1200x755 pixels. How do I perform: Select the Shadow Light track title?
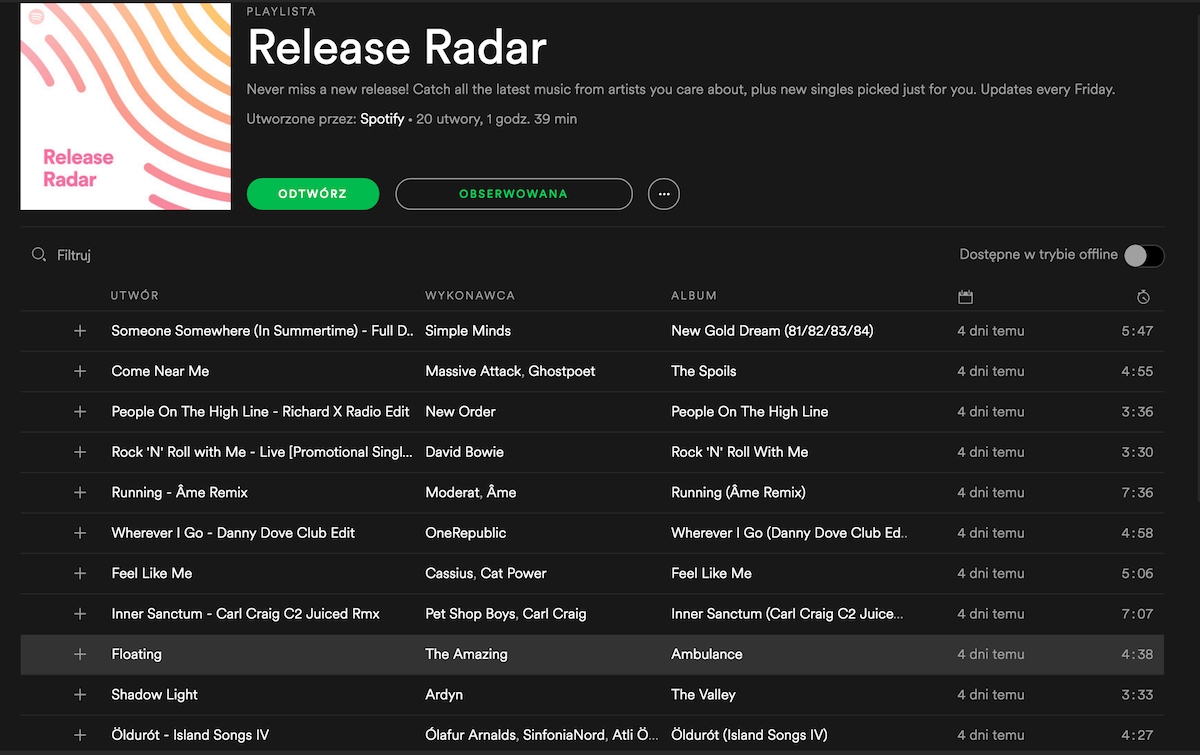tap(155, 695)
